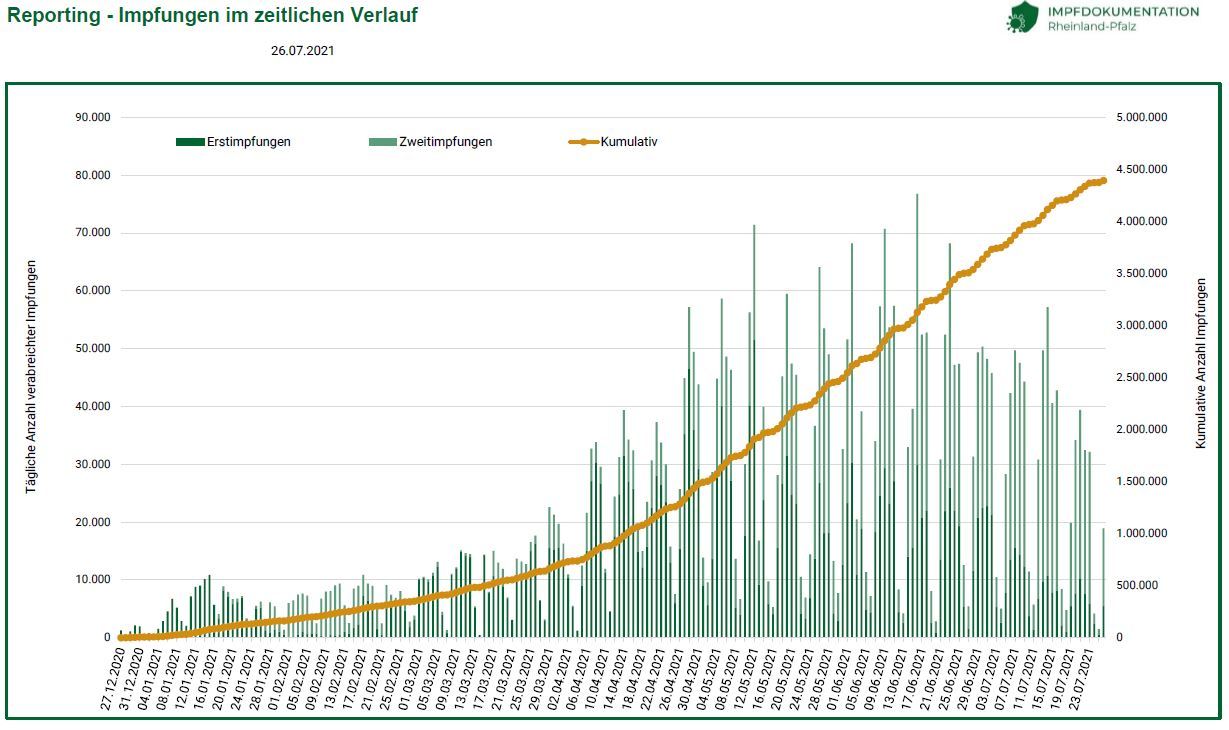Click the left axis title 'Tägliche Anzahl verabreichter Impfungen'

pos(32,376)
